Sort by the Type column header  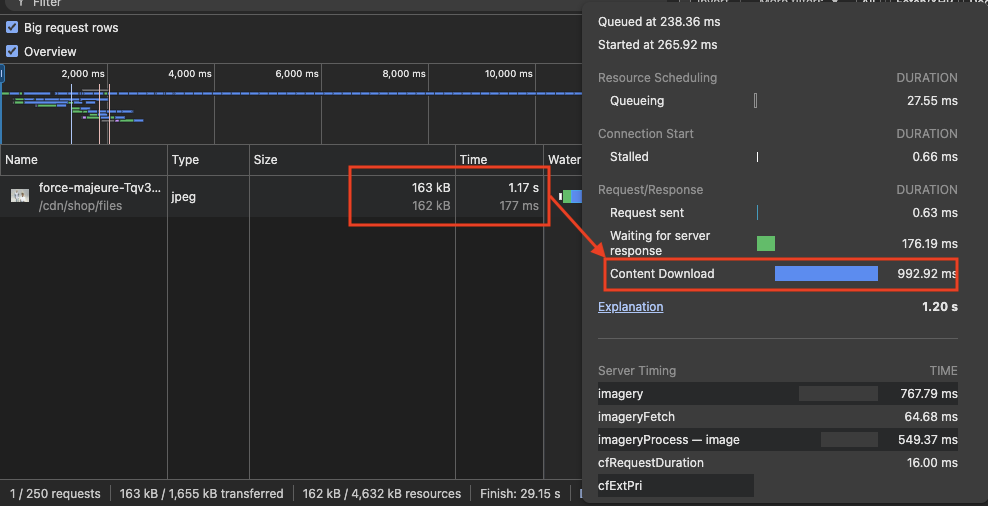coord(209,160)
